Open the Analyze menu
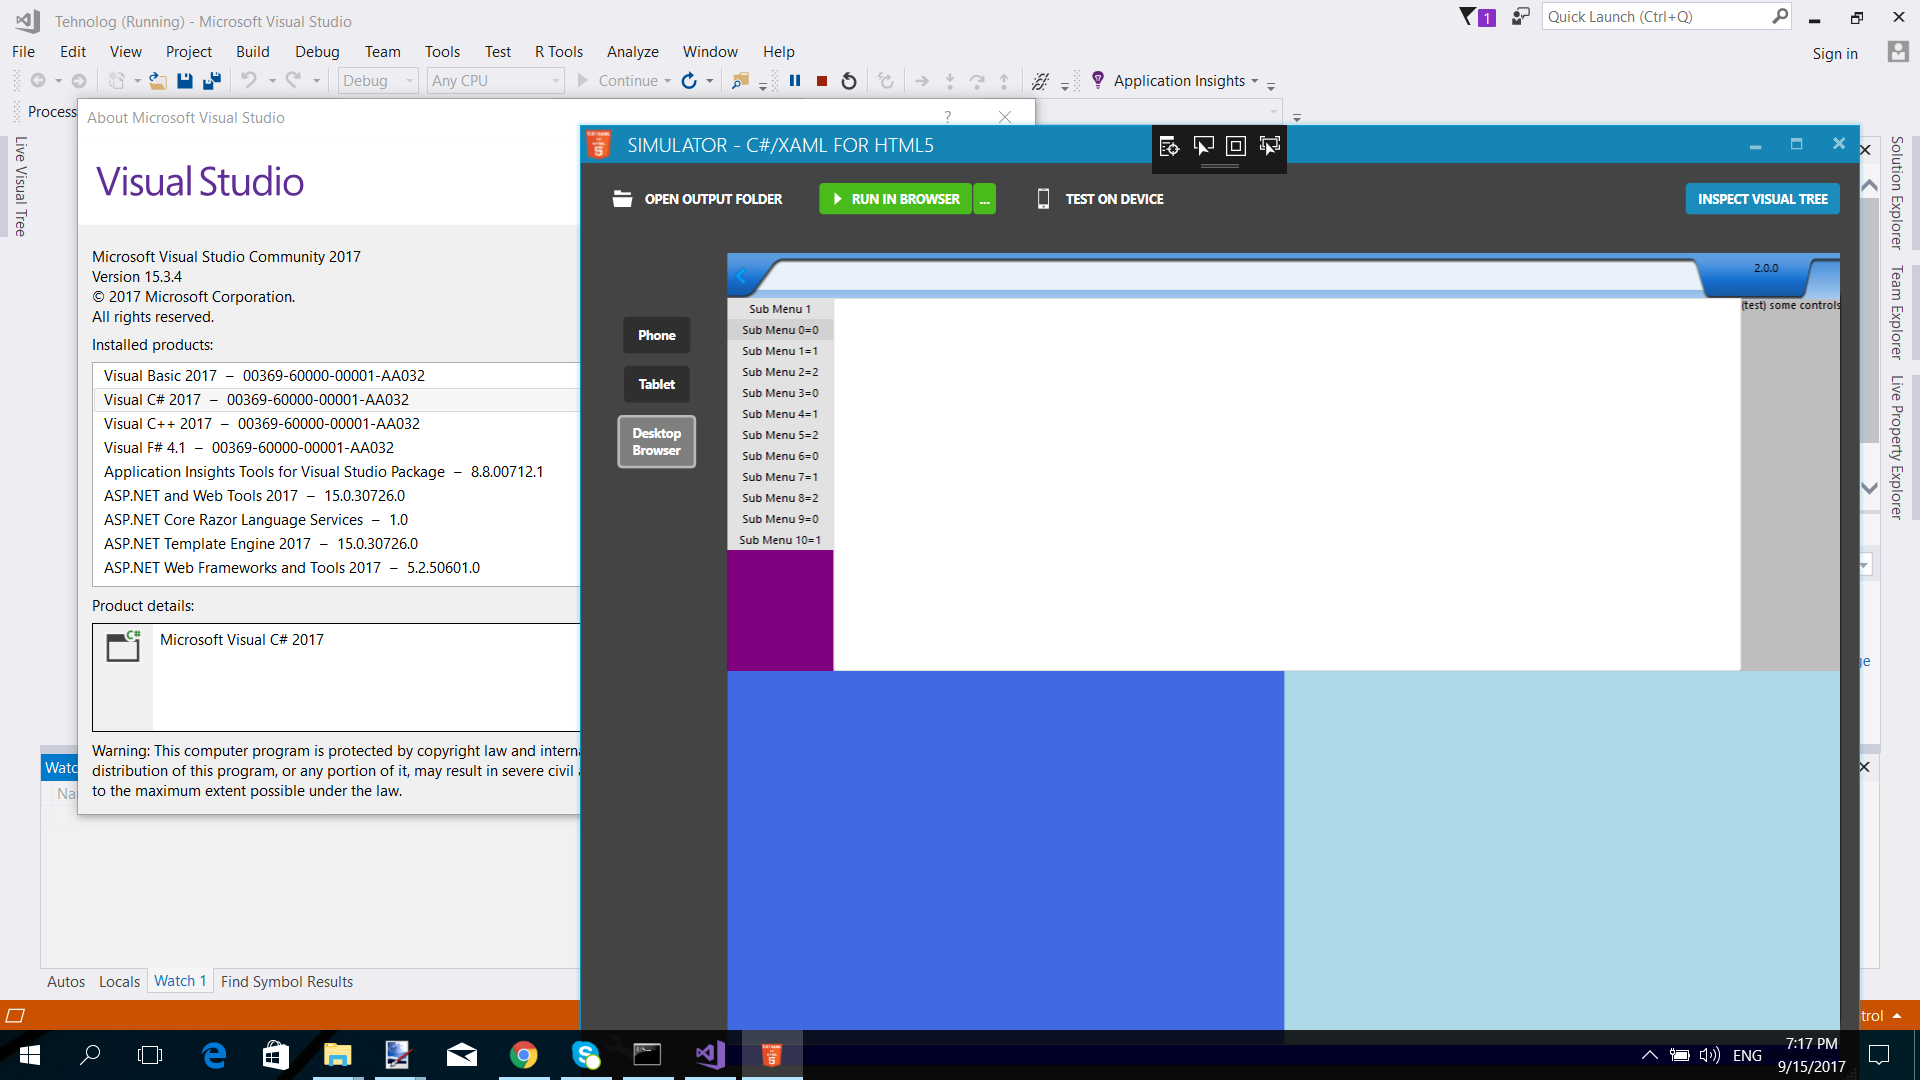This screenshot has height=1080, width=1920. click(633, 52)
